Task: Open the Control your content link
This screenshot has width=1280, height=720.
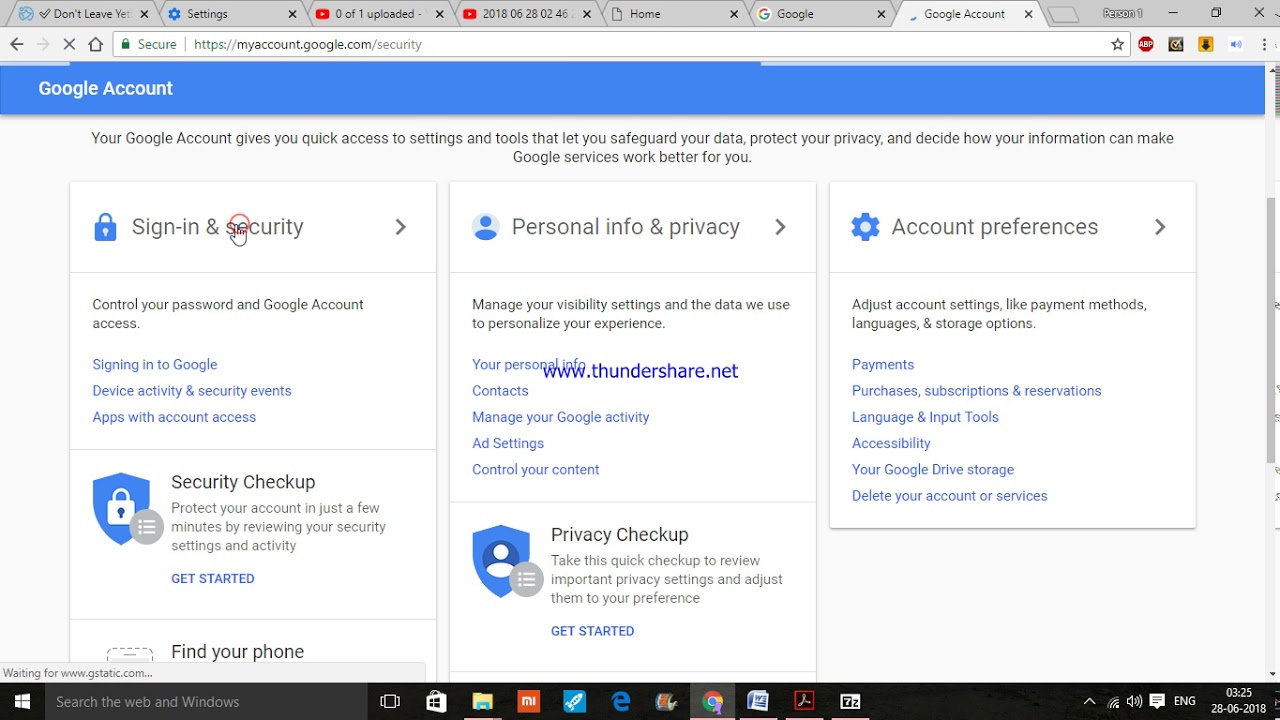Action: click(536, 469)
